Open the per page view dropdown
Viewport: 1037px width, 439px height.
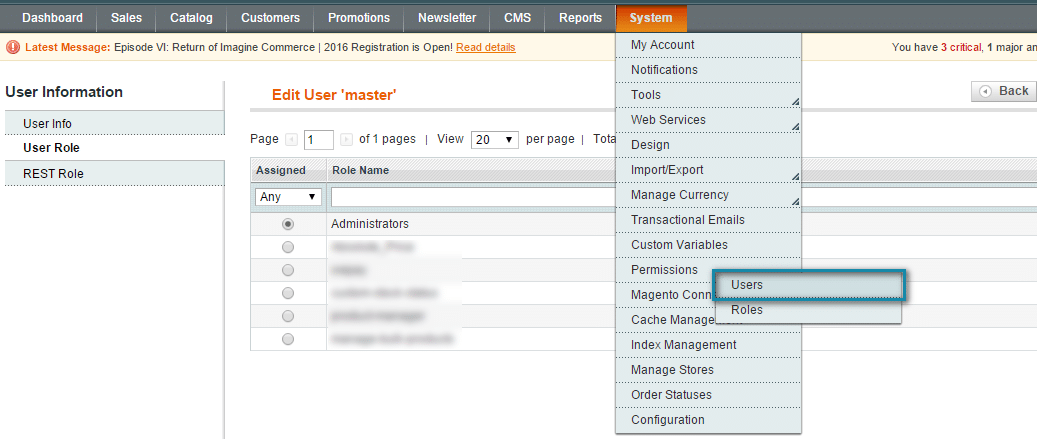[x=495, y=140]
